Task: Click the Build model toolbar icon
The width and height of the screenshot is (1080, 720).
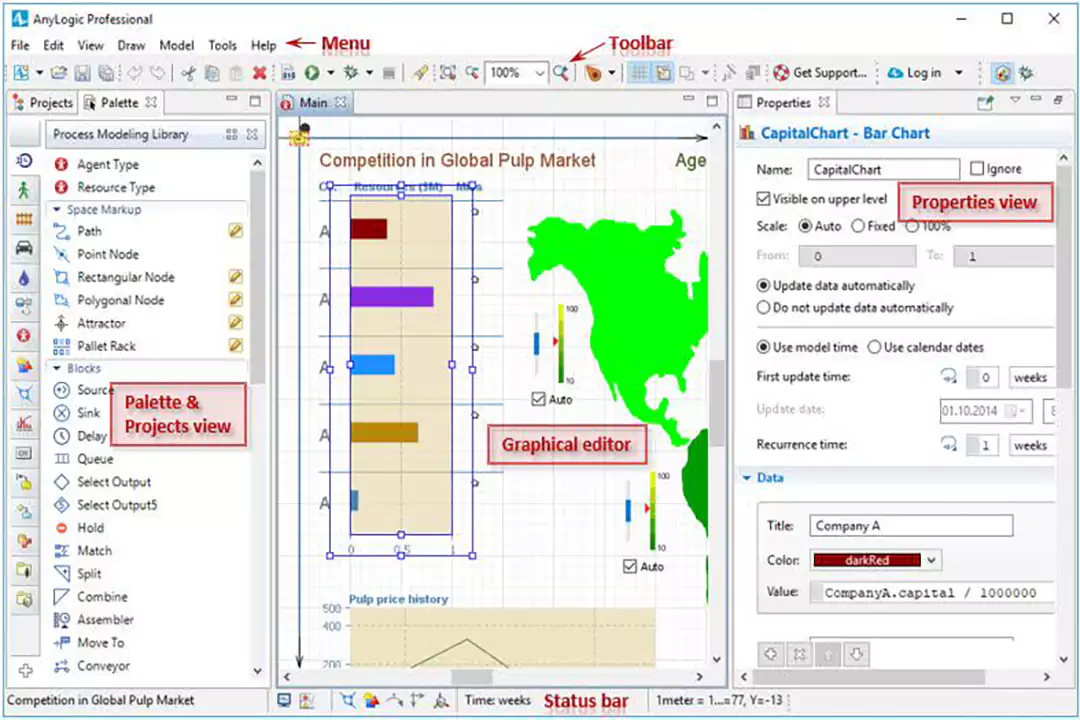Action: pyautogui.click(x=289, y=72)
